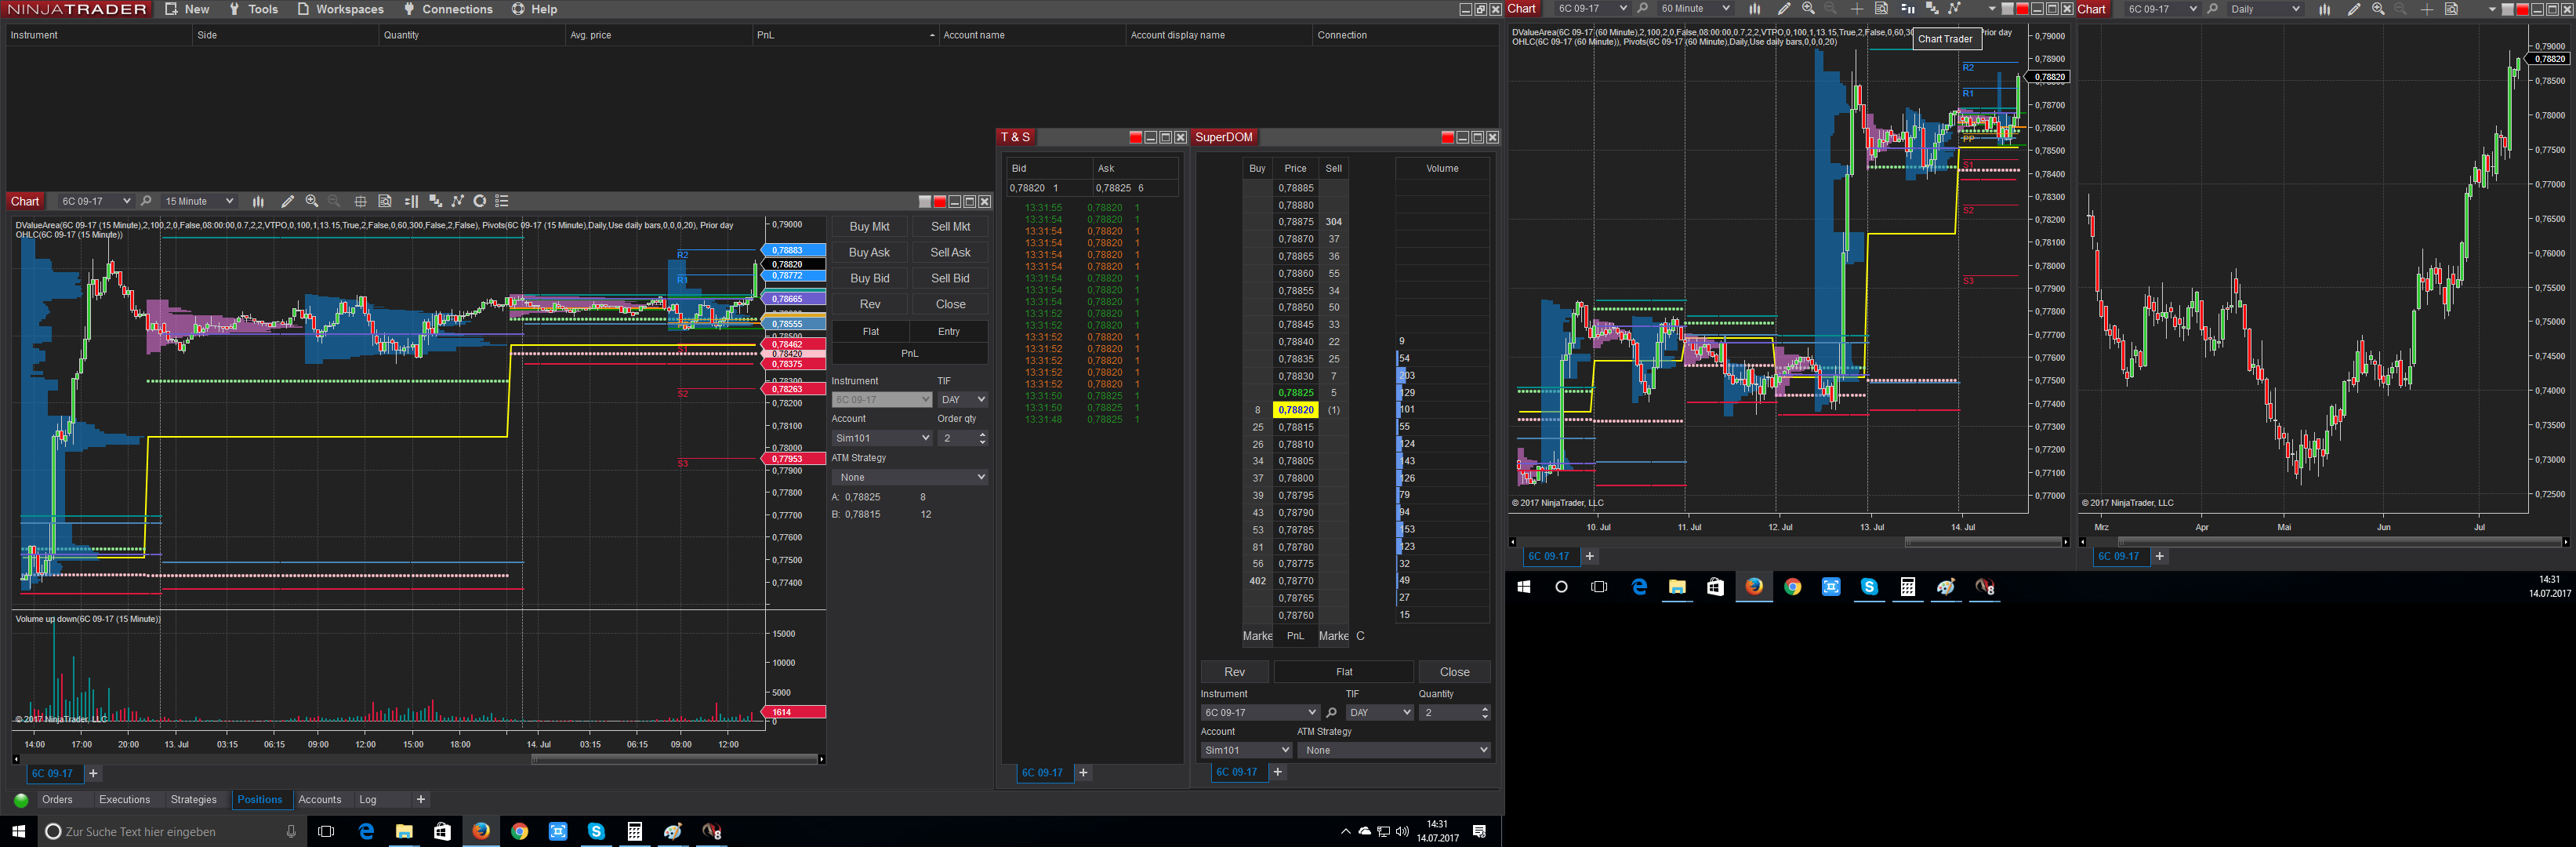Open data box on the Daily chart
Viewport: 2576px width, 847px height.
coord(2451,9)
